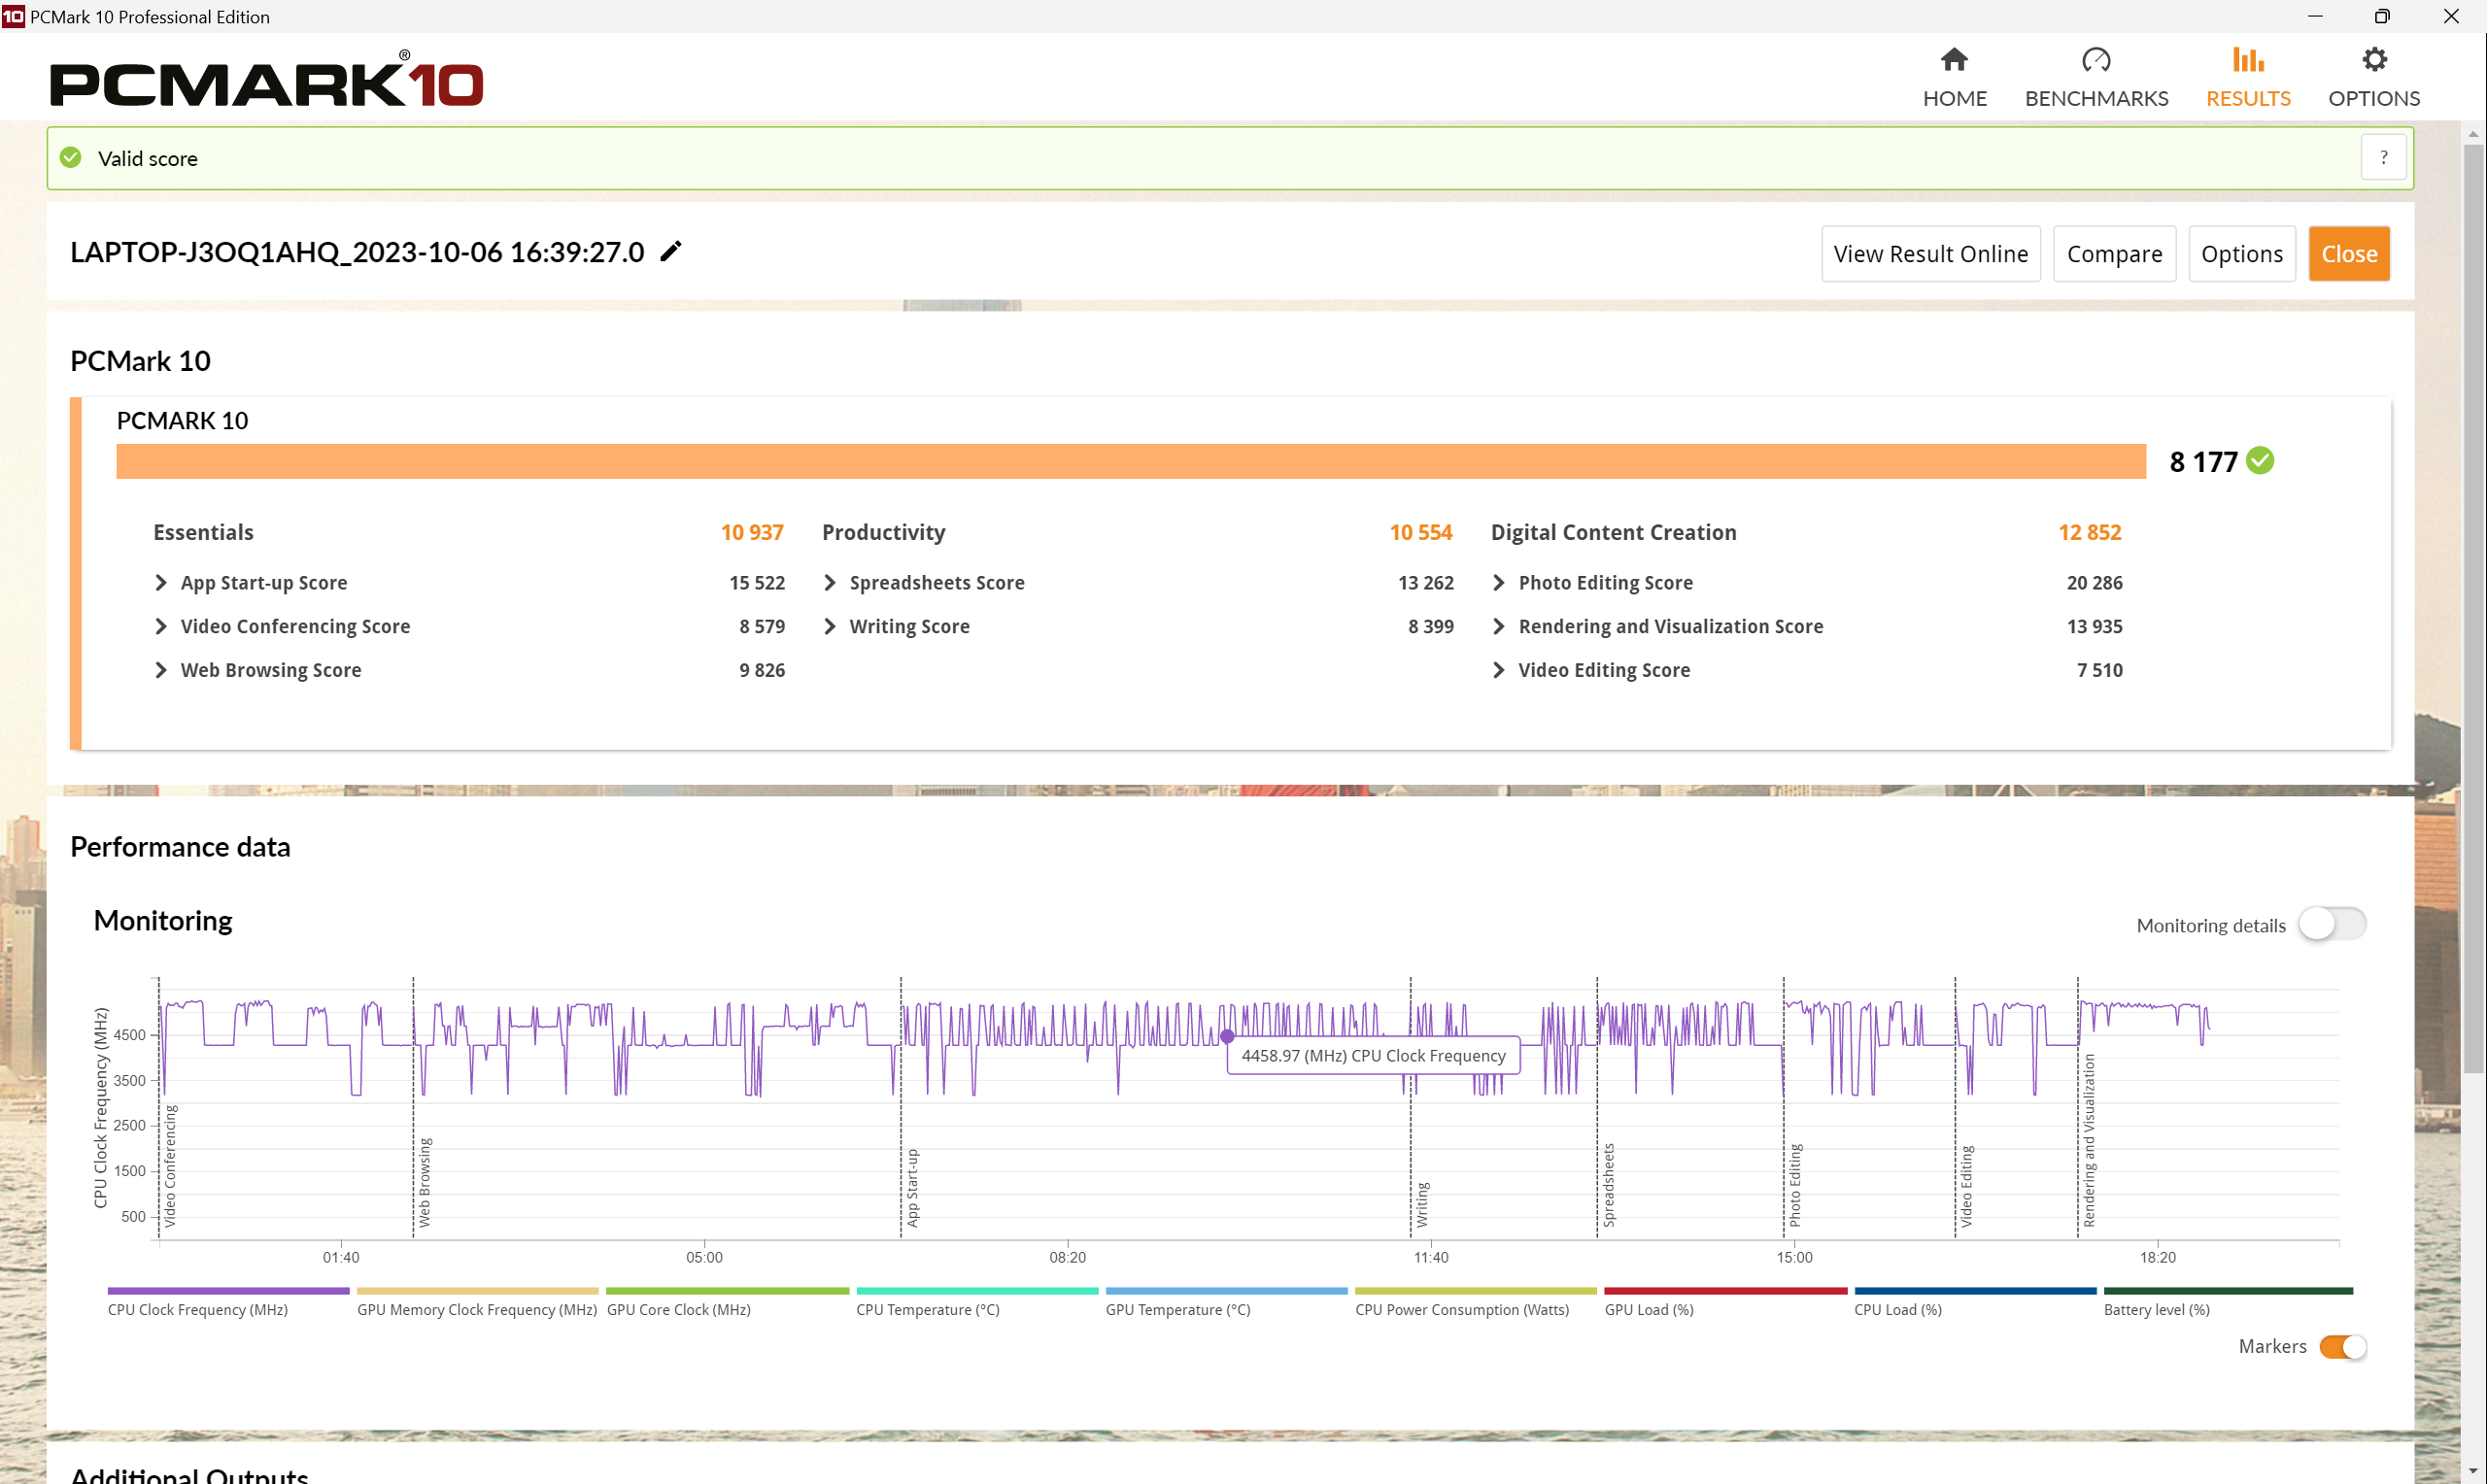
Task: Switch to the BENCHMARKS tab label
Action: [2096, 98]
